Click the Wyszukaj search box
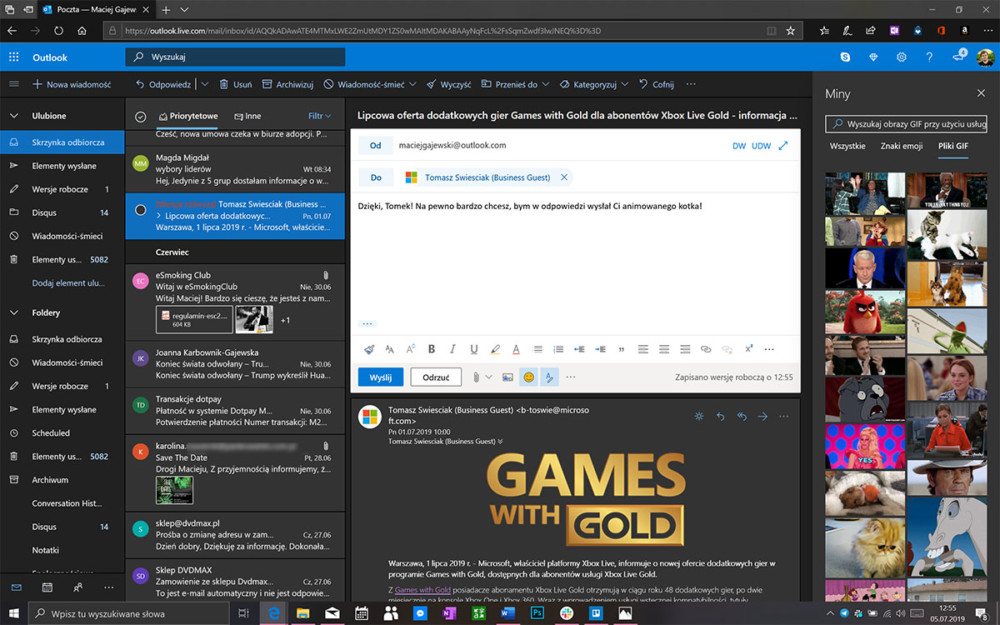The width and height of the screenshot is (1000, 625). click(x=235, y=57)
